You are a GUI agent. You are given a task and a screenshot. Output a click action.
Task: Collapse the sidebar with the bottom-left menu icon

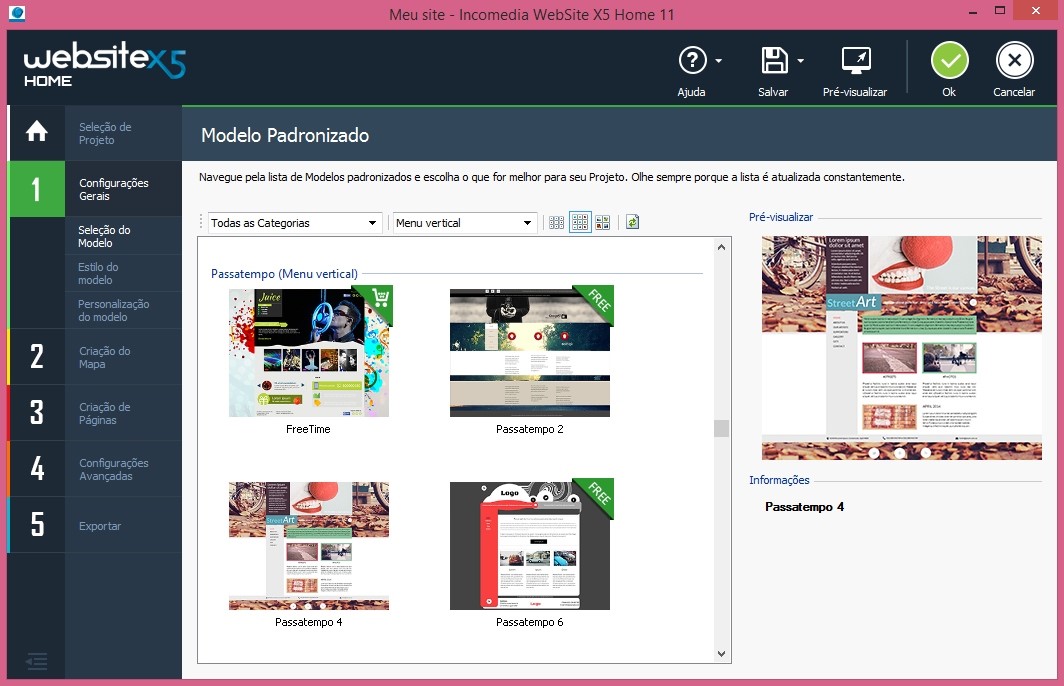coord(37,661)
